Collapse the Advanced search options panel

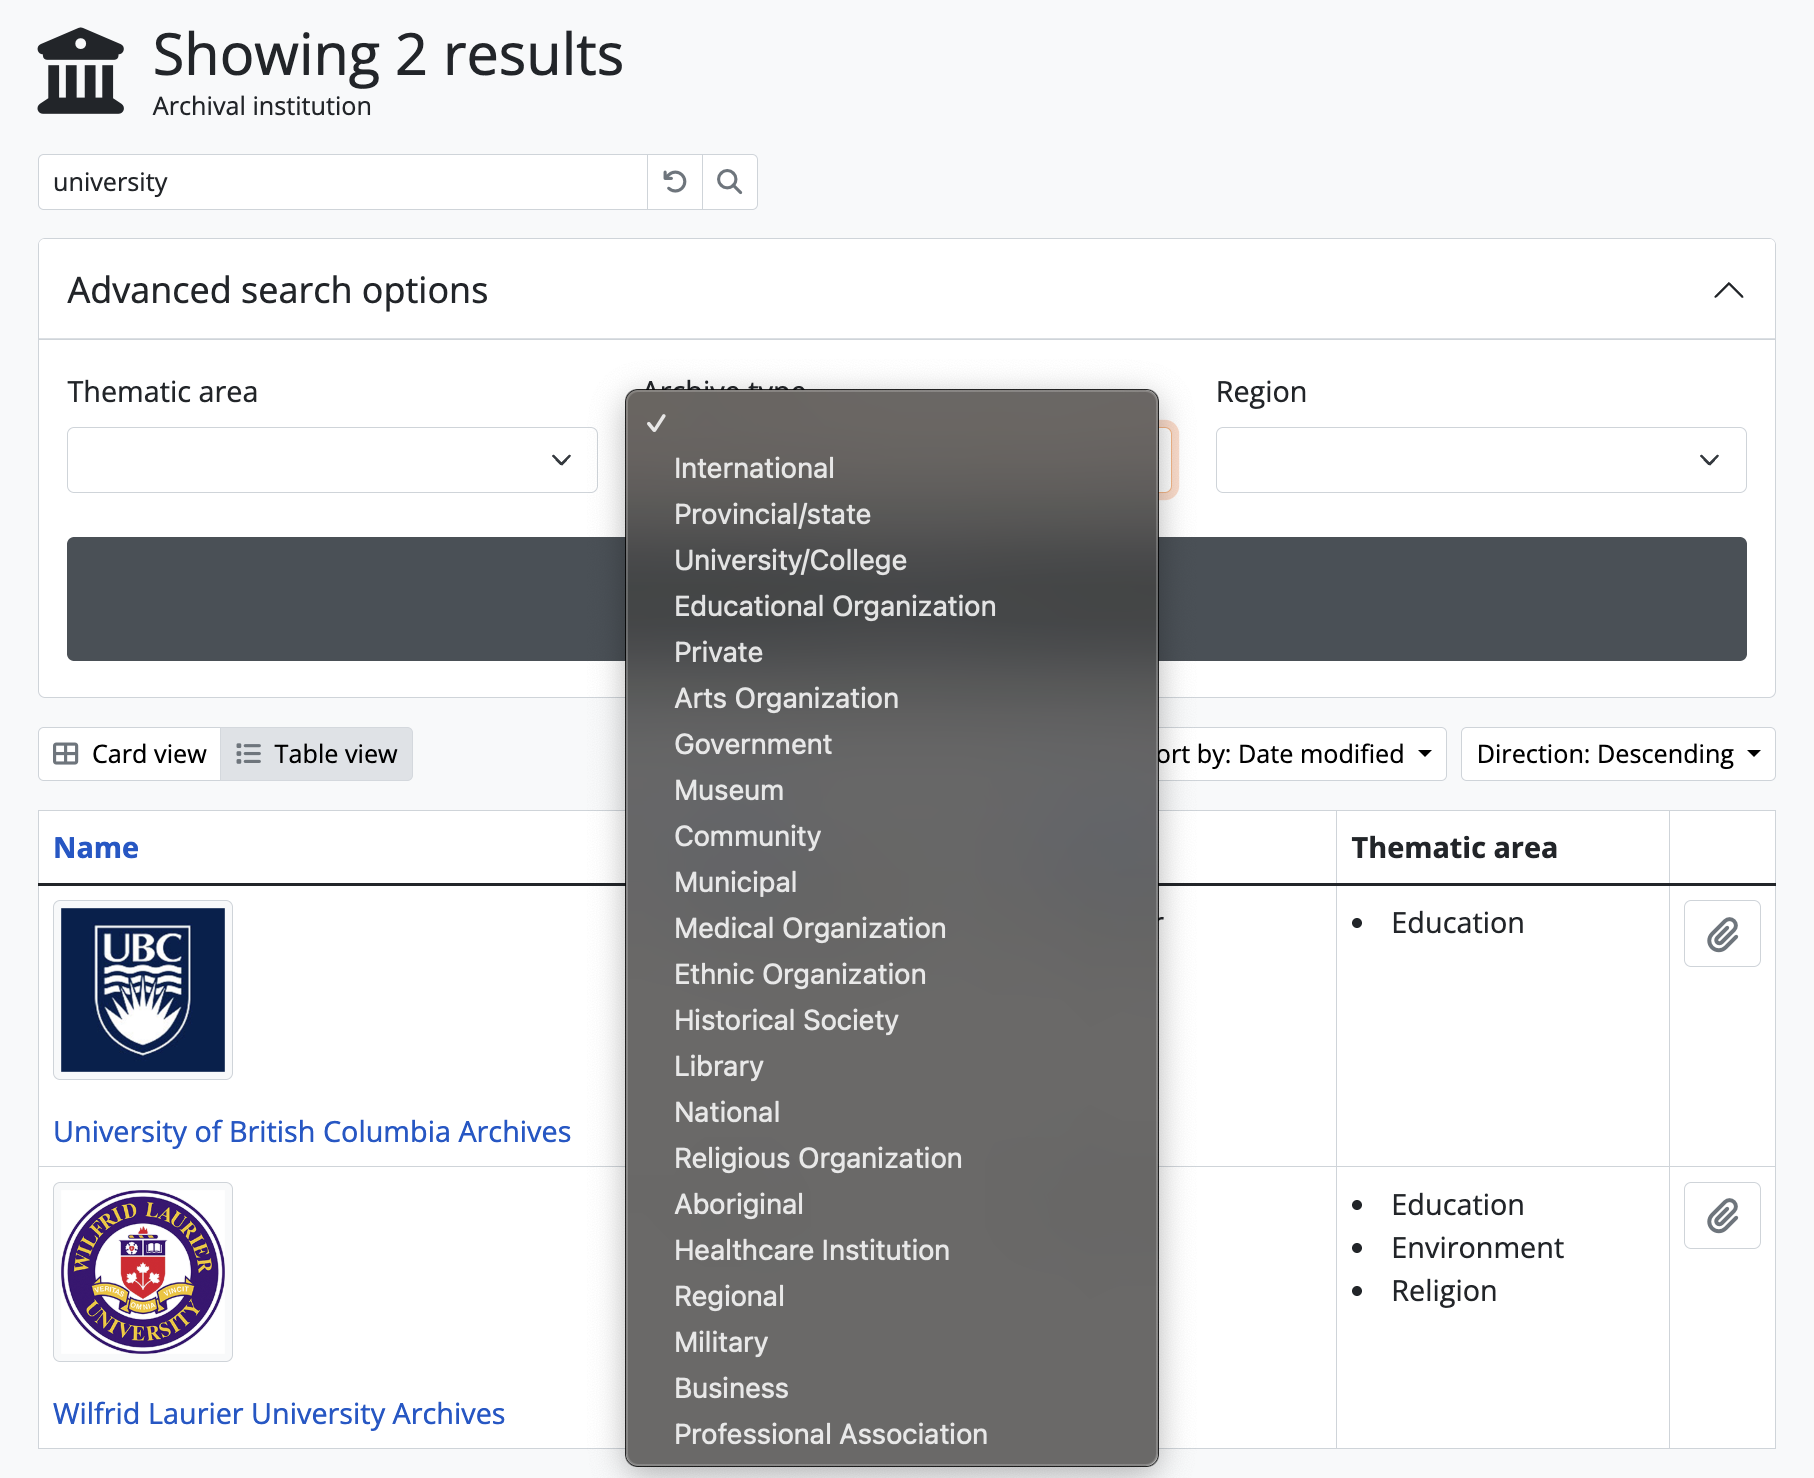click(x=1728, y=291)
